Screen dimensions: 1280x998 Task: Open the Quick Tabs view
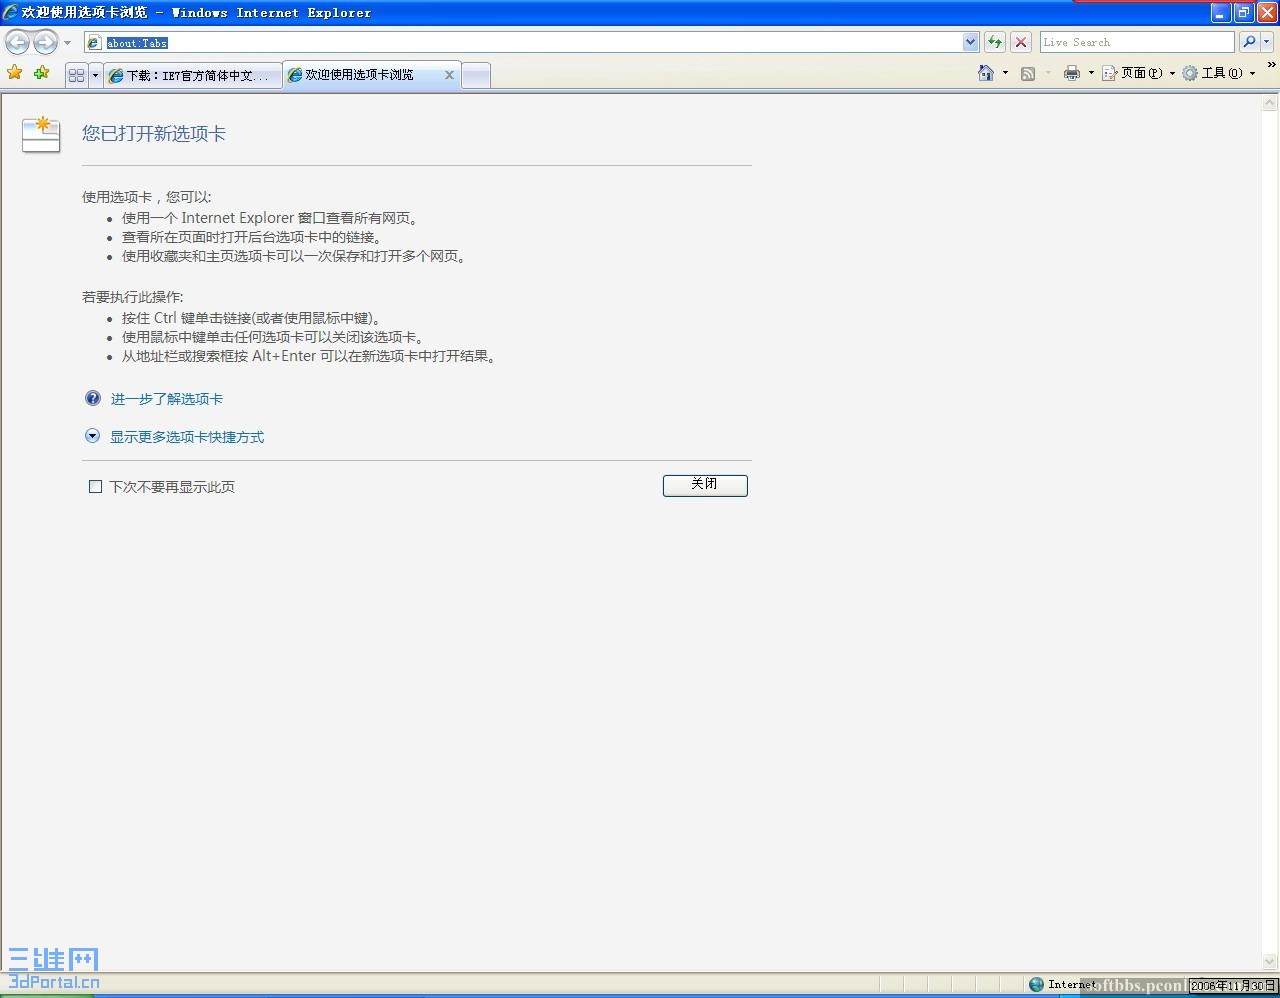point(77,75)
